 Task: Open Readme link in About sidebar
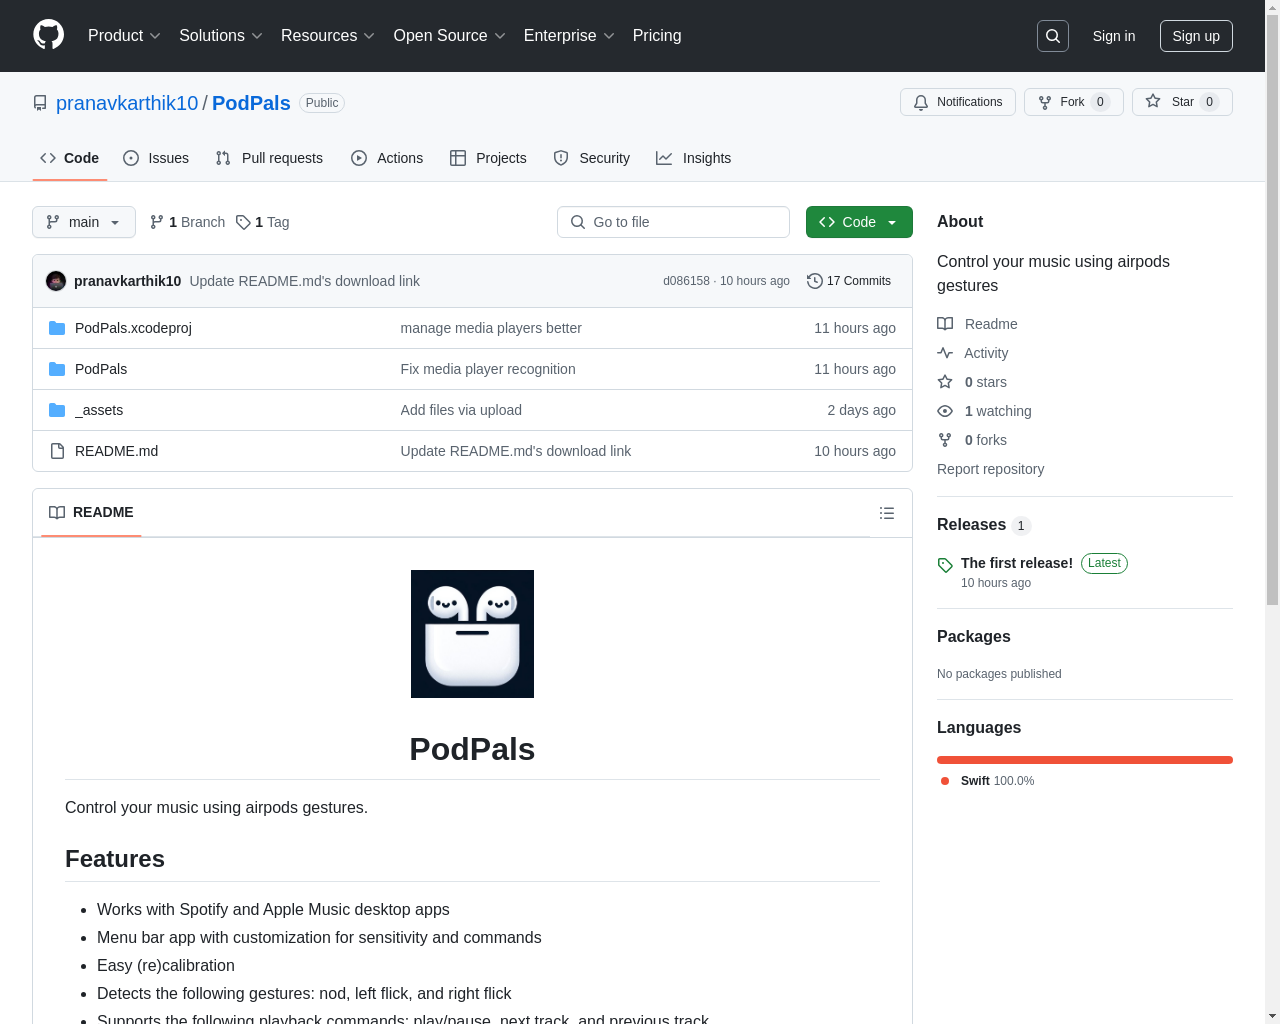(x=977, y=324)
